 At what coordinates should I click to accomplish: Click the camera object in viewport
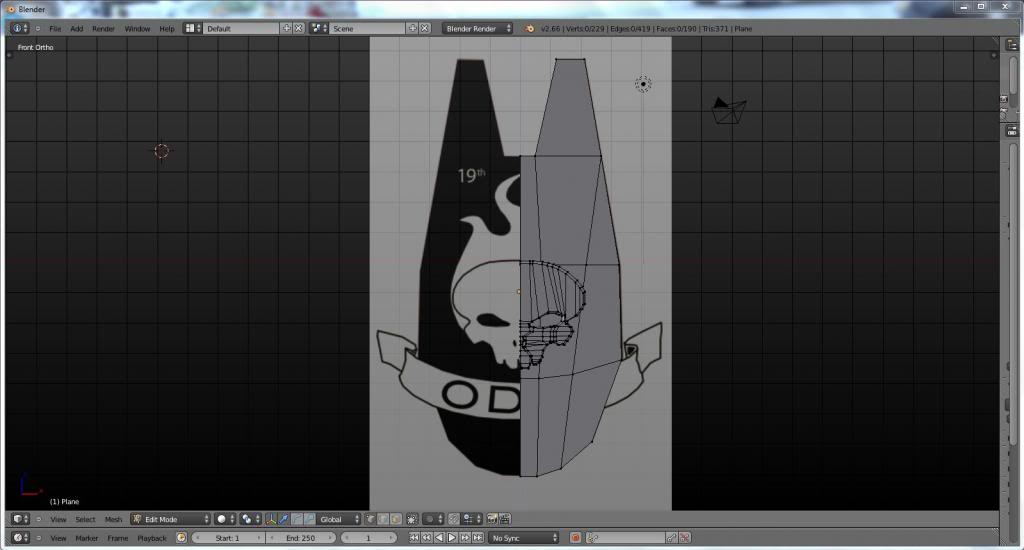pyautogui.click(x=728, y=110)
